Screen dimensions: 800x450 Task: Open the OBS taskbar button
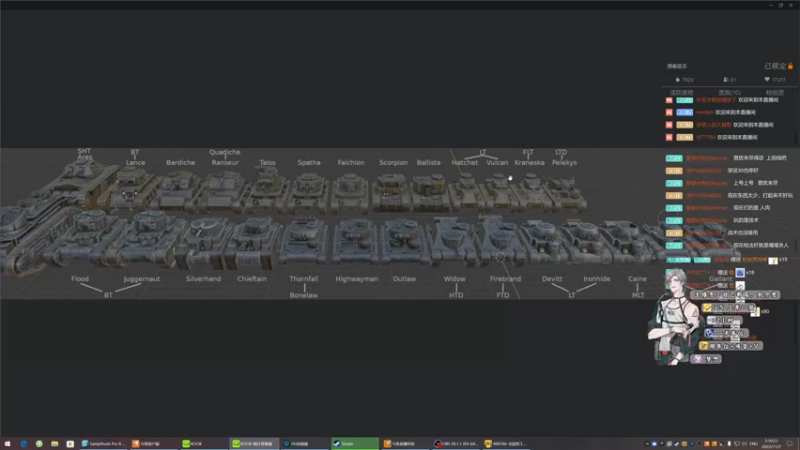[456, 444]
